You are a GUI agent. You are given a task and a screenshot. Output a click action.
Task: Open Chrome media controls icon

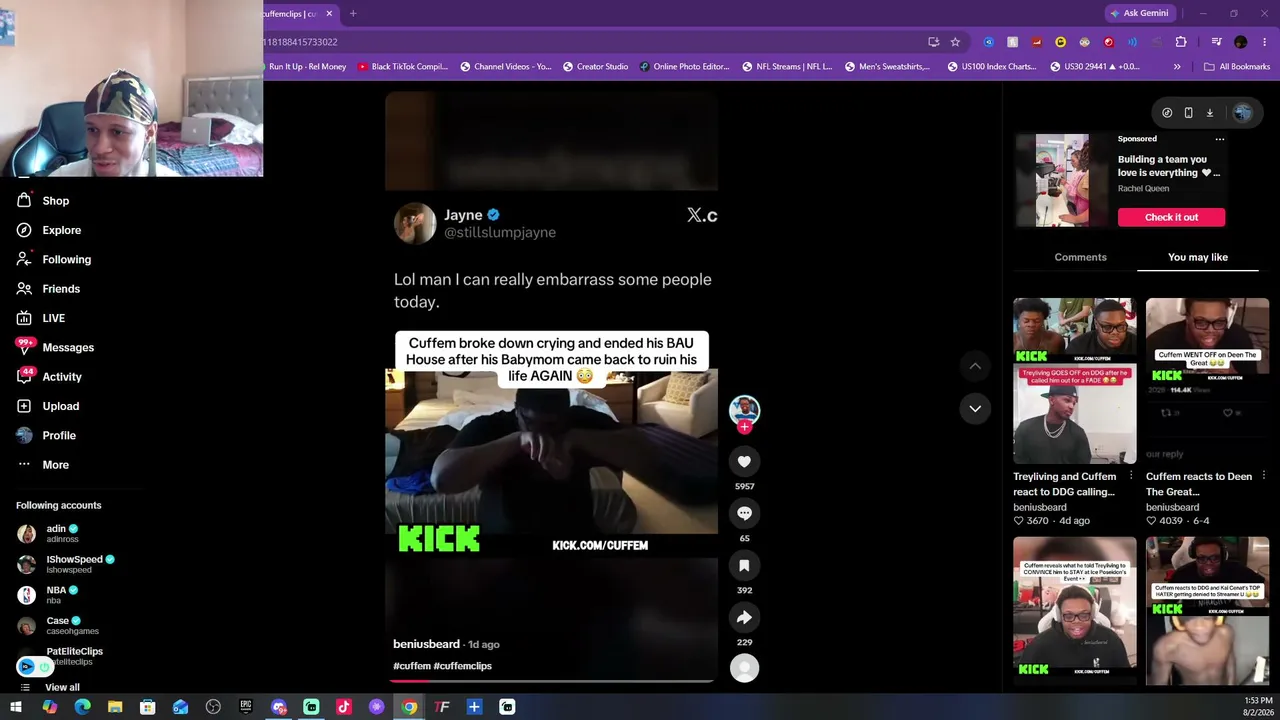[x=1216, y=42]
